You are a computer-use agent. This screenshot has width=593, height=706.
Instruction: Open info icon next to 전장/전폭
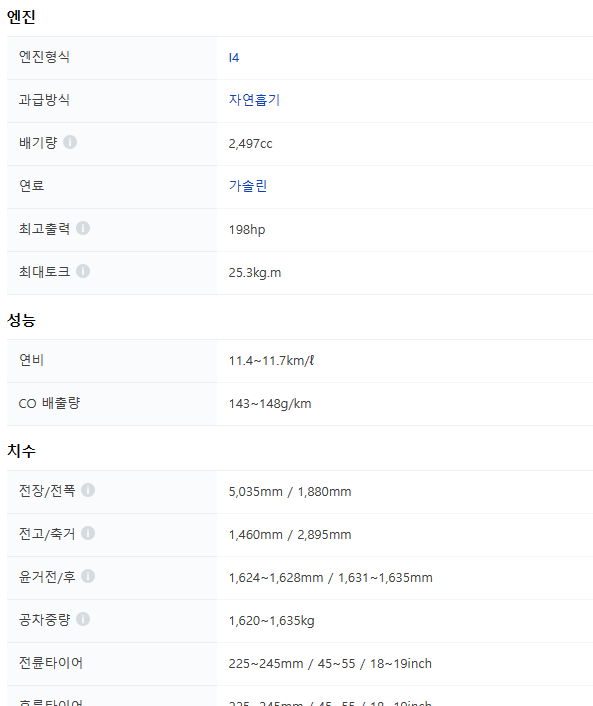[88, 490]
